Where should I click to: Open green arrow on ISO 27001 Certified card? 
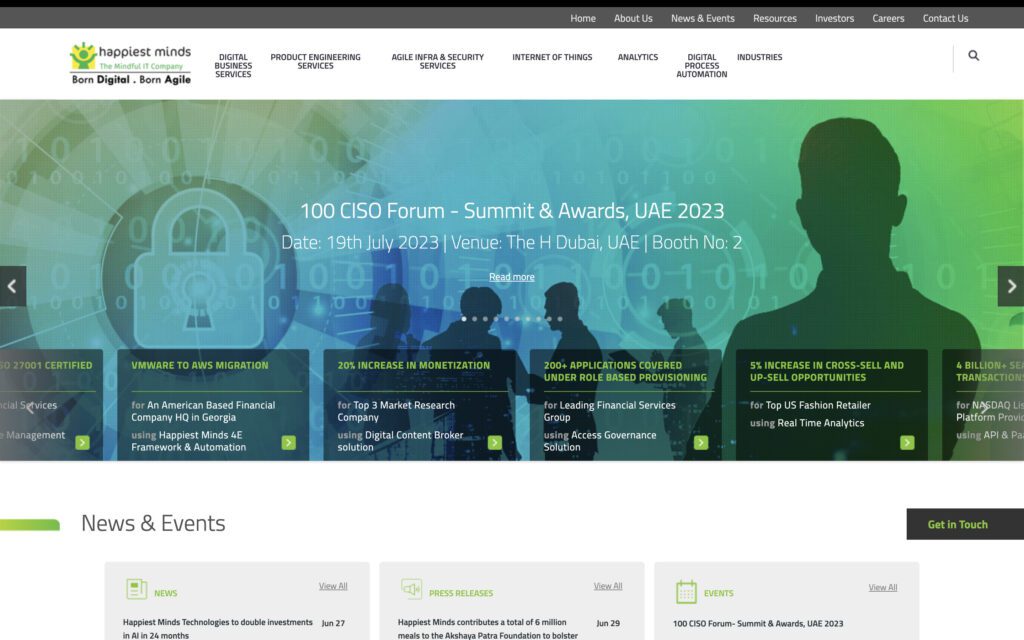(82, 443)
